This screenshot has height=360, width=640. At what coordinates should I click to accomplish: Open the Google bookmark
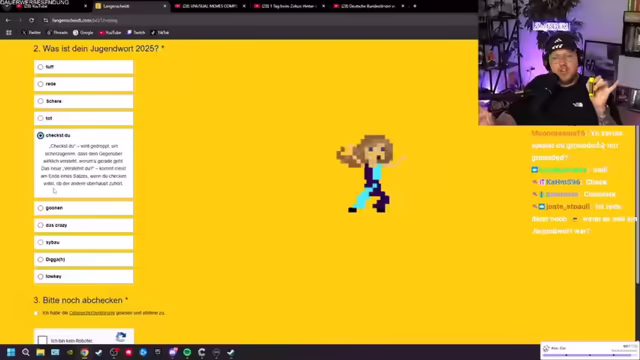coord(83,33)
